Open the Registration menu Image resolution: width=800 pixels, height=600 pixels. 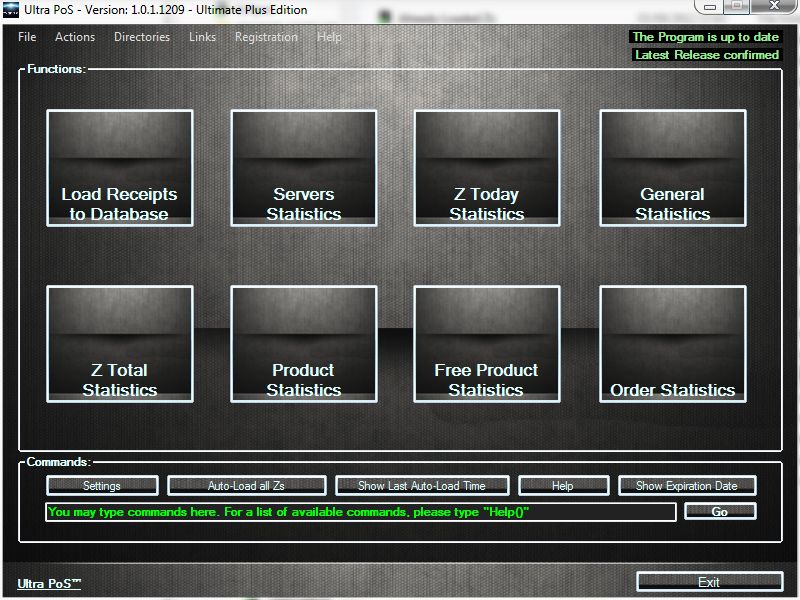point(266,37)
